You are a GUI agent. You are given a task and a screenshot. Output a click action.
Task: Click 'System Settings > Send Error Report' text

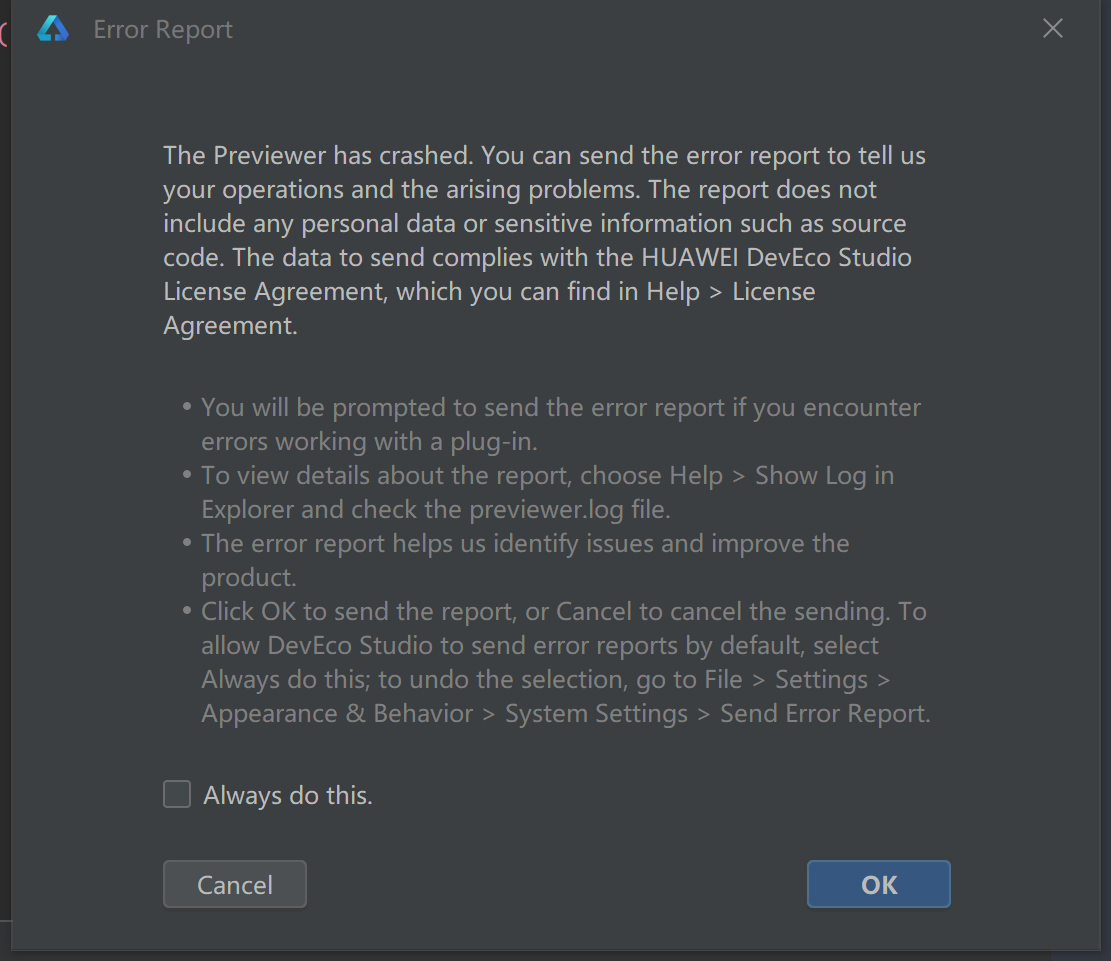pyautogui.click(x=717, y=714)
